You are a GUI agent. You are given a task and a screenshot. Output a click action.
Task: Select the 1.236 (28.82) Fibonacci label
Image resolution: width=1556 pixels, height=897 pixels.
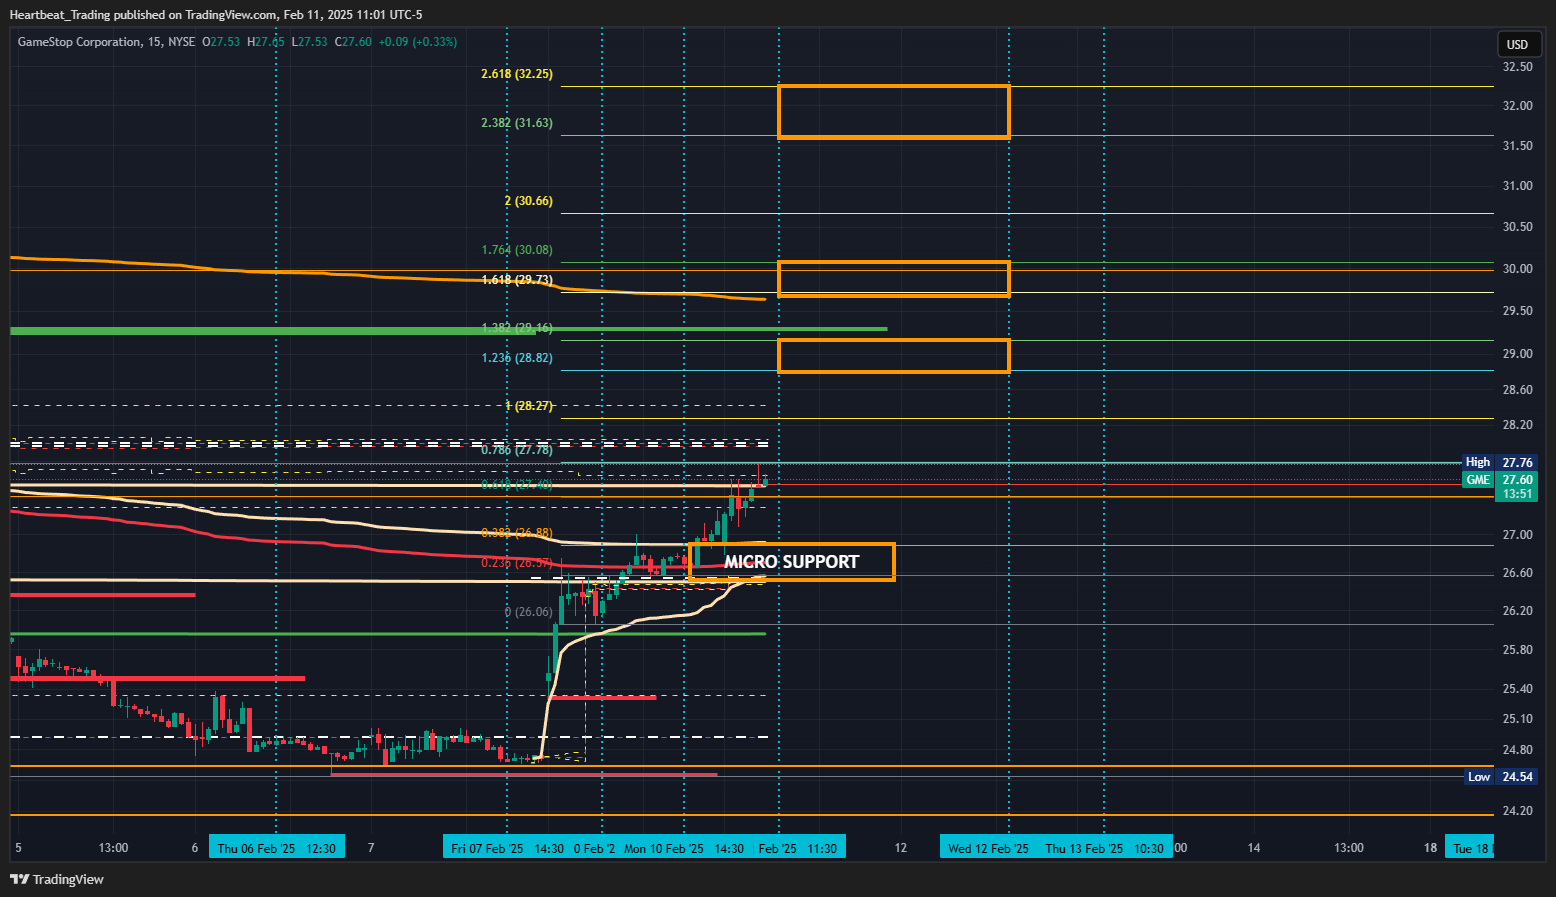coord(517,358)
